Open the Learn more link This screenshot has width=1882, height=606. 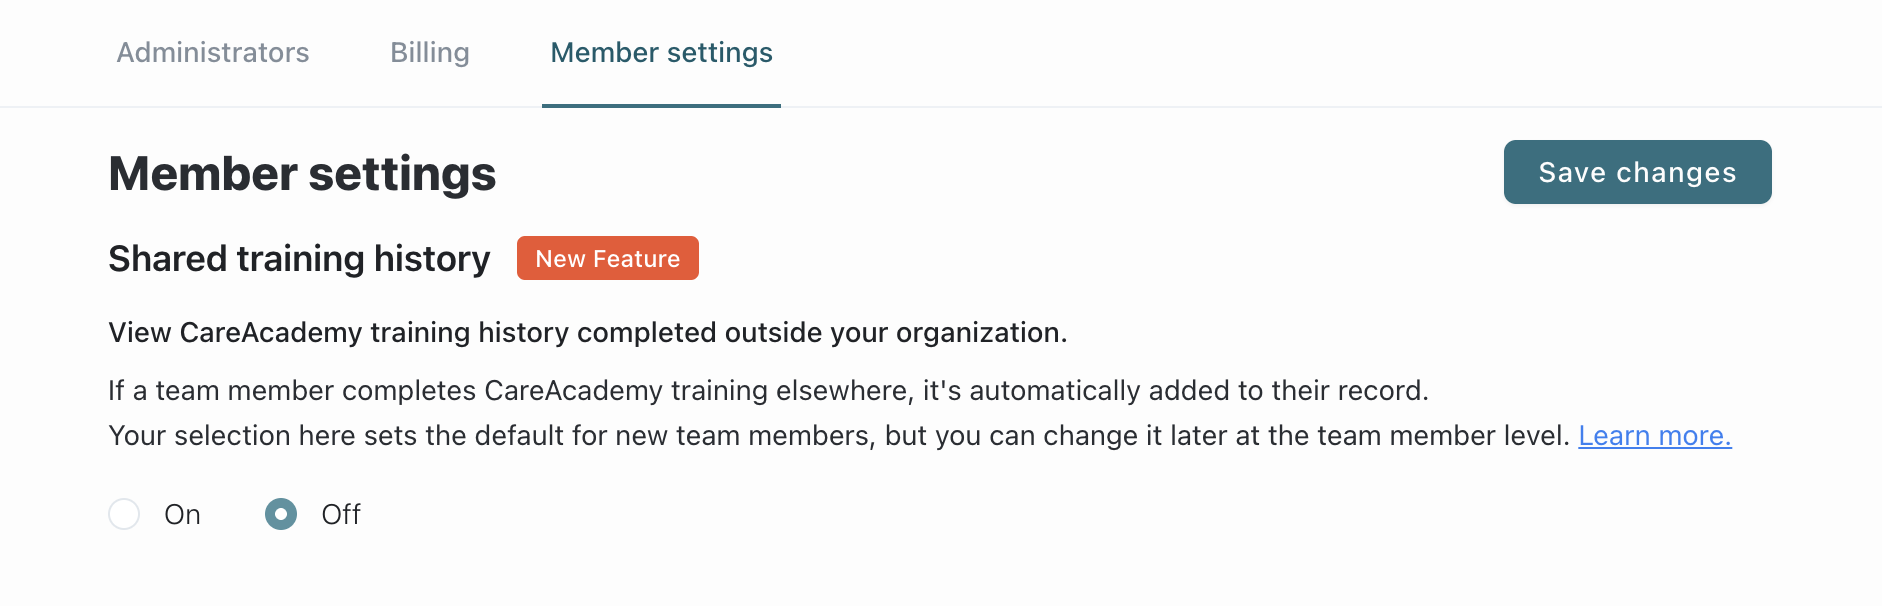[x=1654, y=436]
